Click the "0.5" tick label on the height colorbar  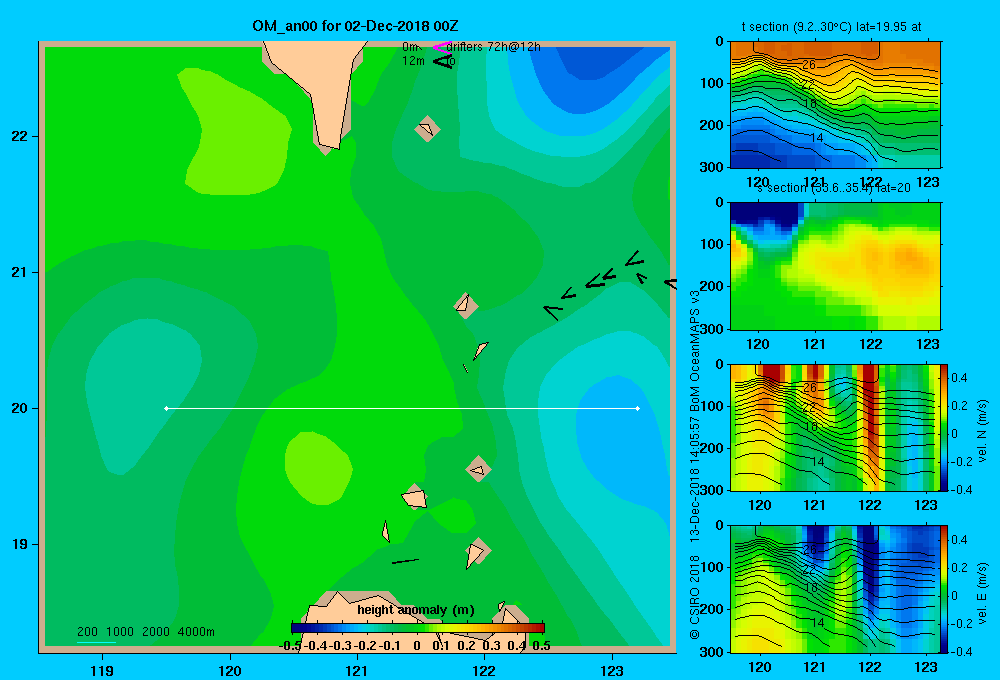(541, 646)
